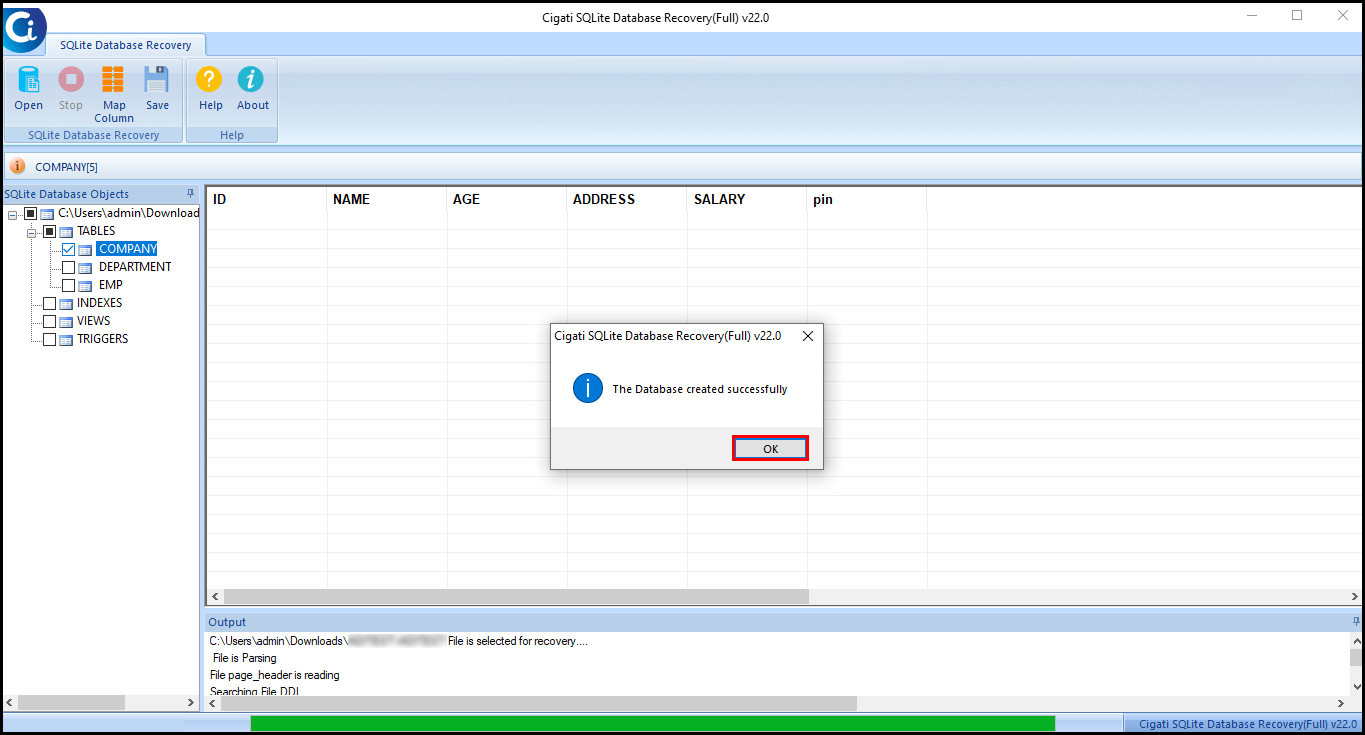Viewport: 1365px width, 735px height.
Task: Click the icon next to INDEXES
Action: coord(66,304)
